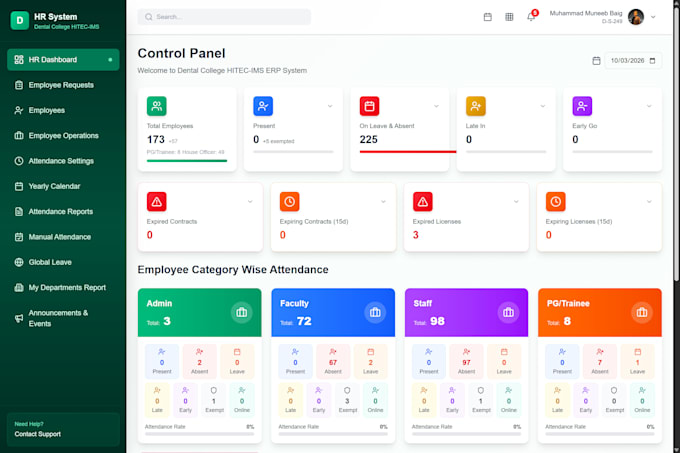Click Faculty Exempt tile showing 3
Viewport: 680px width, 453px height.
pos(347,400)
